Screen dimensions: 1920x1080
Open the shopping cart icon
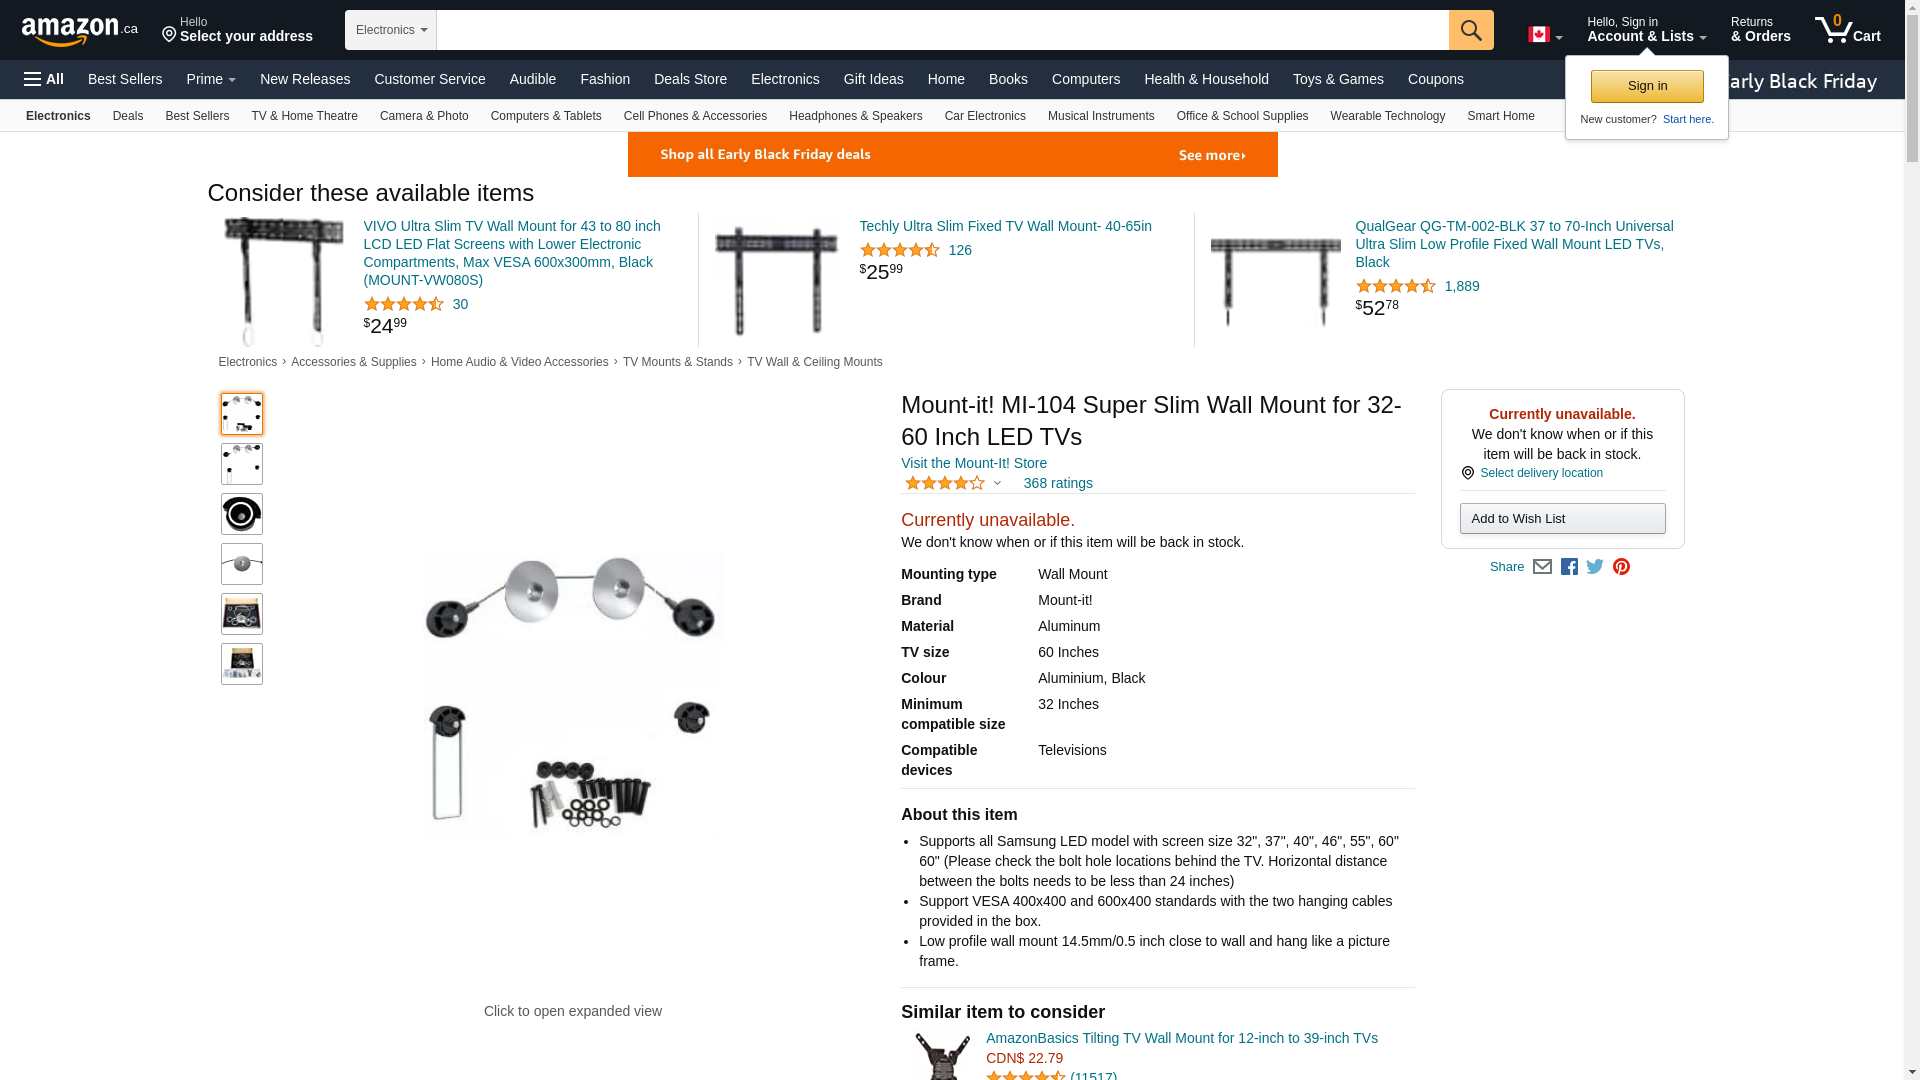click(x=1847, y=29)
